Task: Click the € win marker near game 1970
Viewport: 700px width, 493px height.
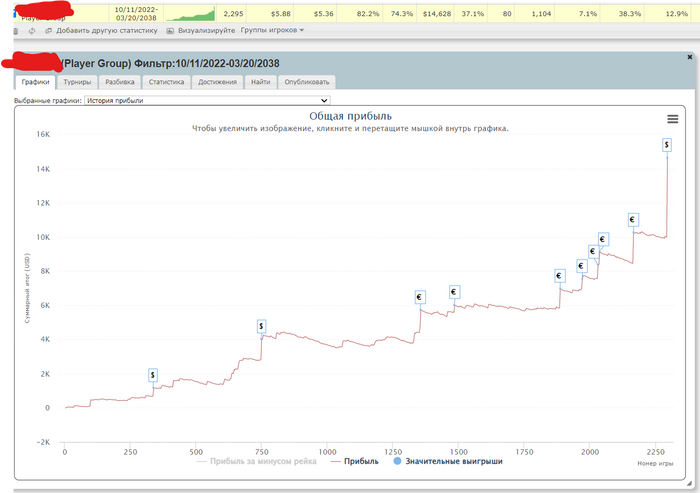Action: coord(581,266)
